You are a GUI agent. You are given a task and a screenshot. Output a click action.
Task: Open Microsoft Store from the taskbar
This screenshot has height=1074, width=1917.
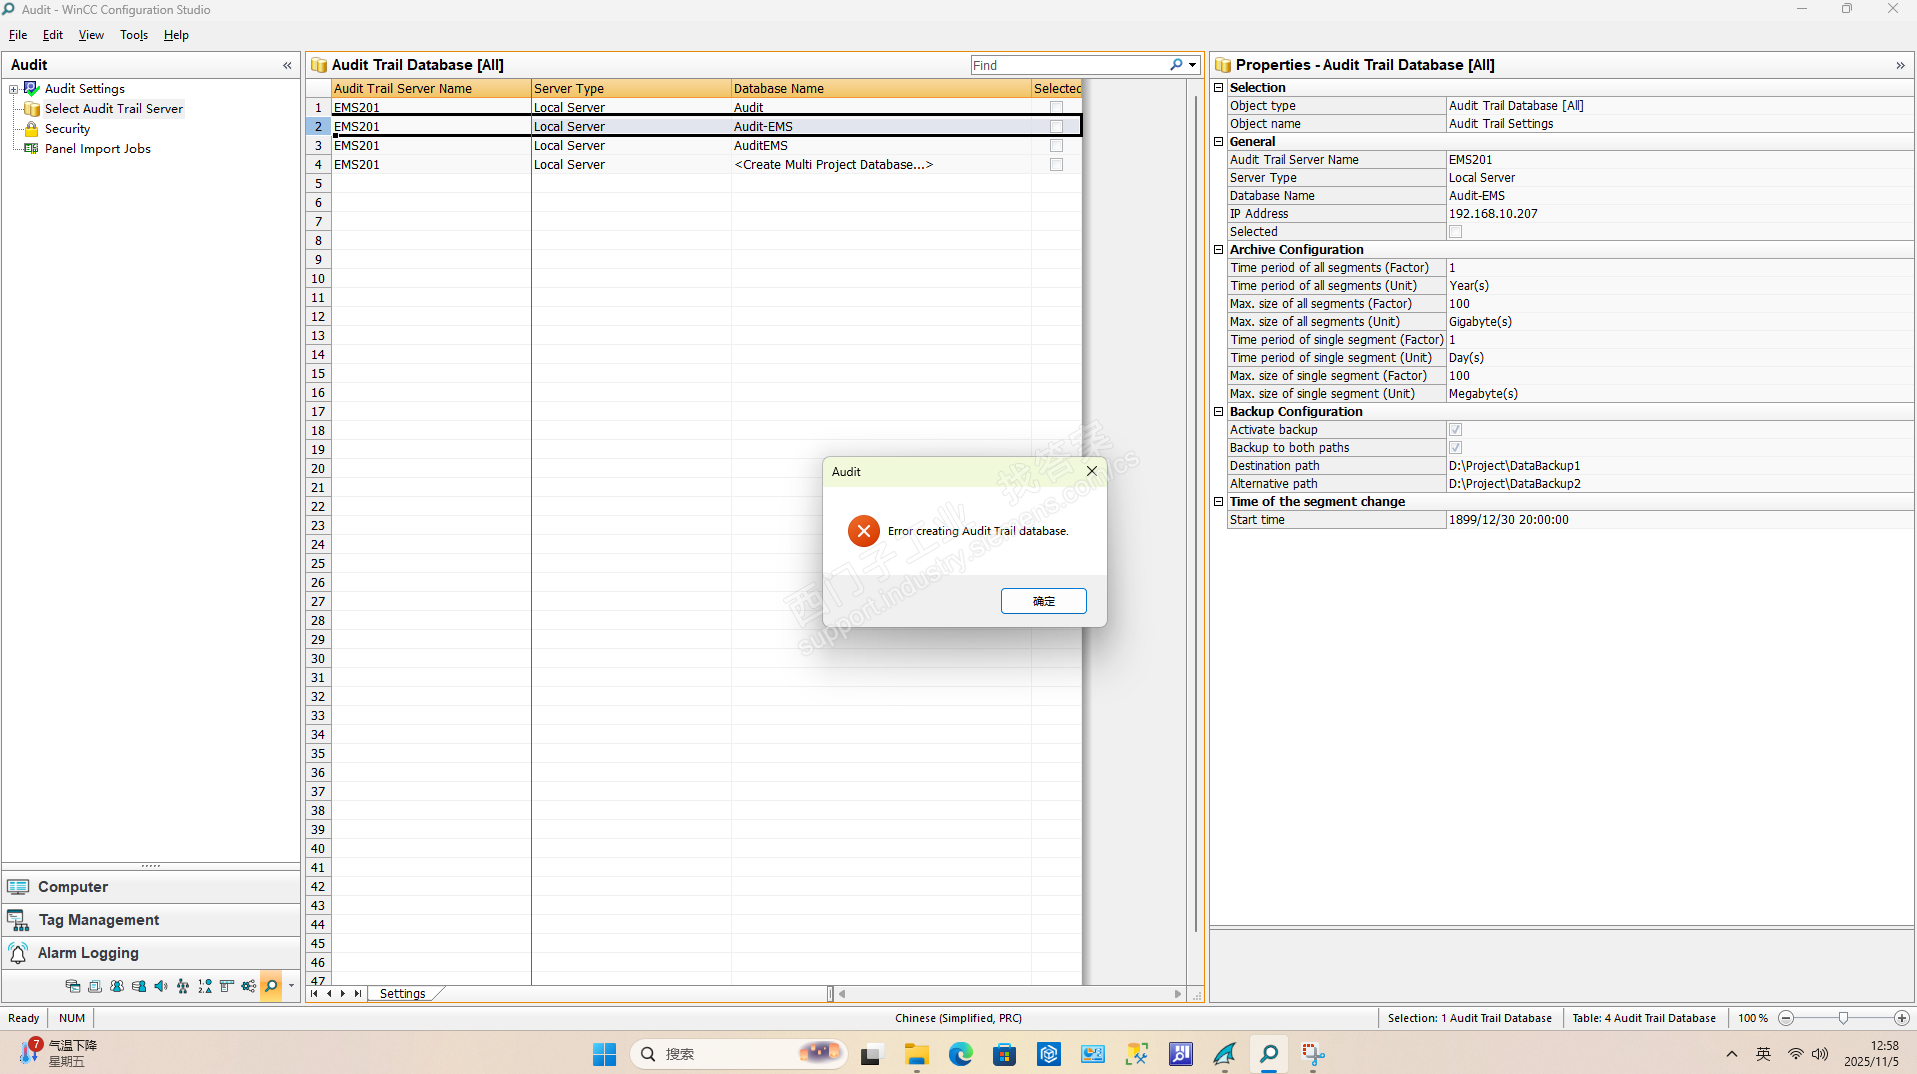pos(1005,1054)
